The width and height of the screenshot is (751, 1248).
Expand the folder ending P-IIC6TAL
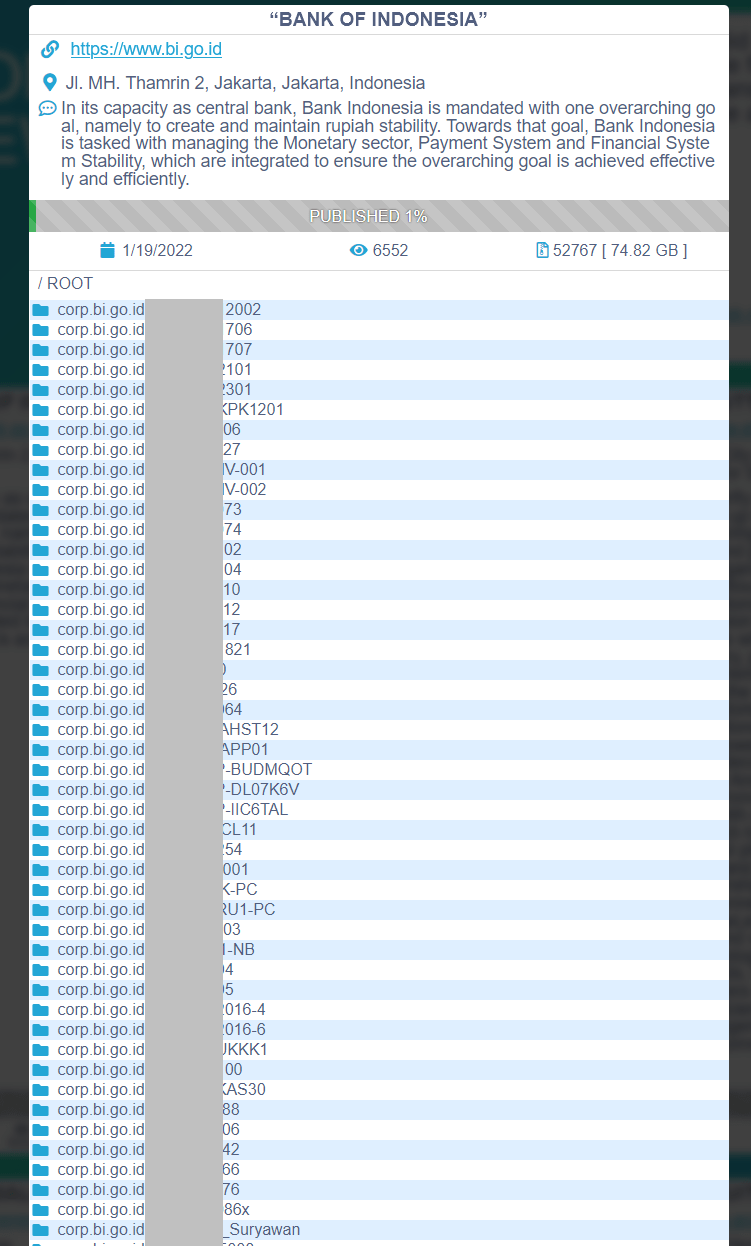[x=379, y=810]
